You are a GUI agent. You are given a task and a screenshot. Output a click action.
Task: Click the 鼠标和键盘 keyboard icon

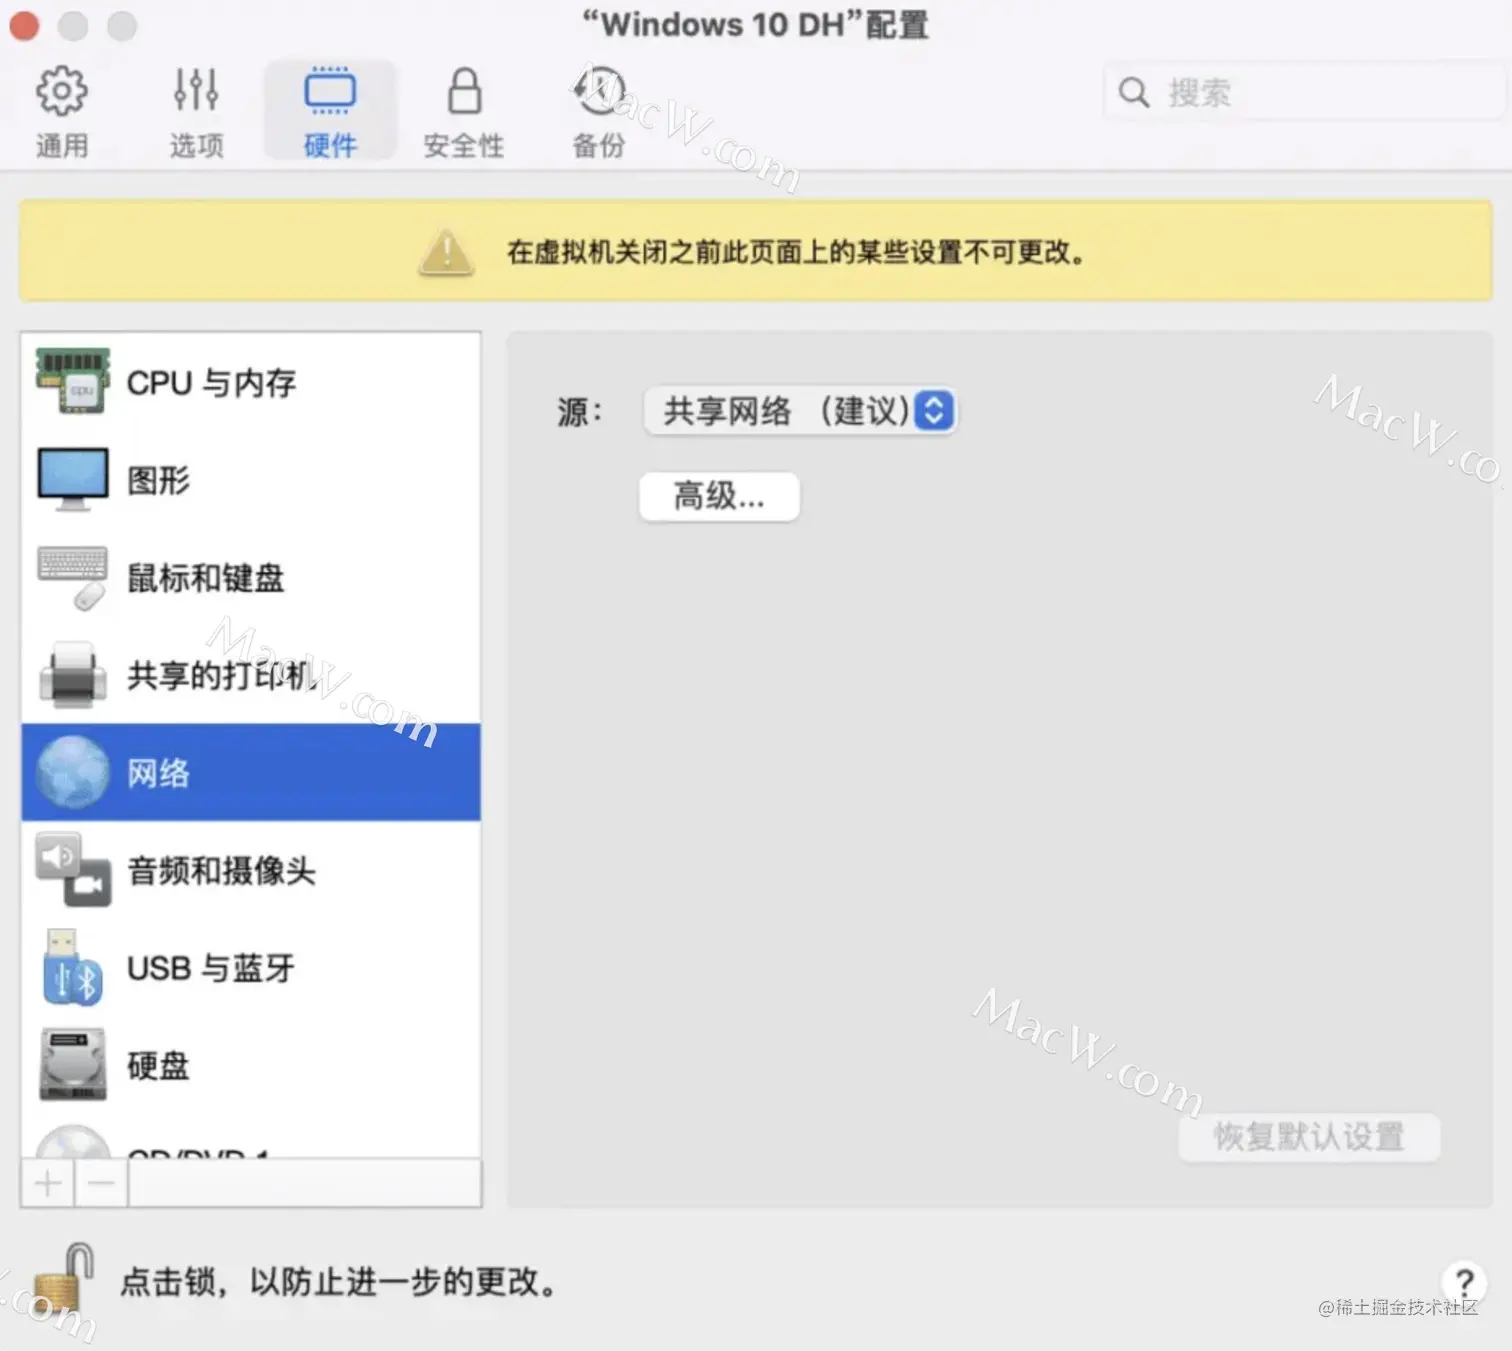pyautogui.click(x=72, y=577)
